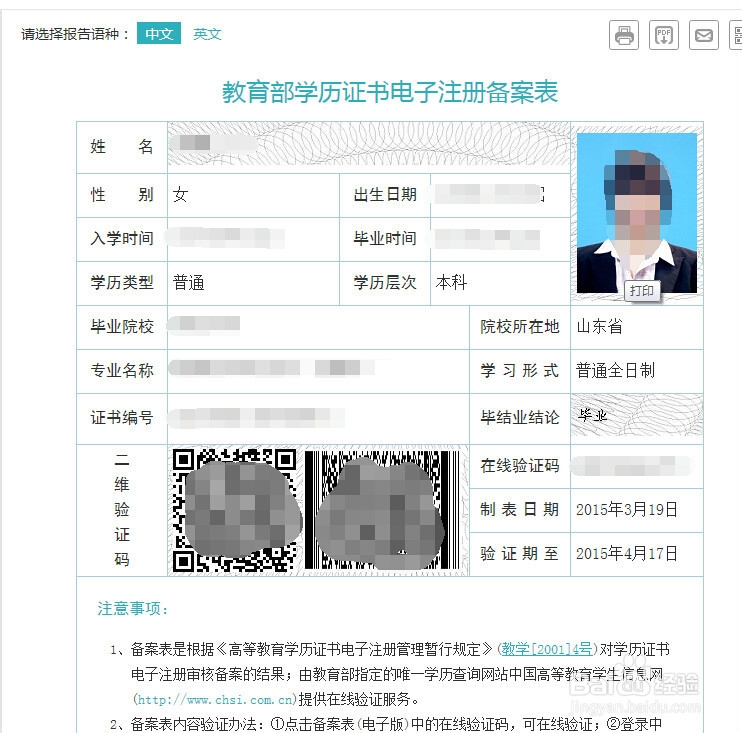The image size is (742, 733).
Task: Click the blurred 在线验证码 value
Action: [632, 466]
